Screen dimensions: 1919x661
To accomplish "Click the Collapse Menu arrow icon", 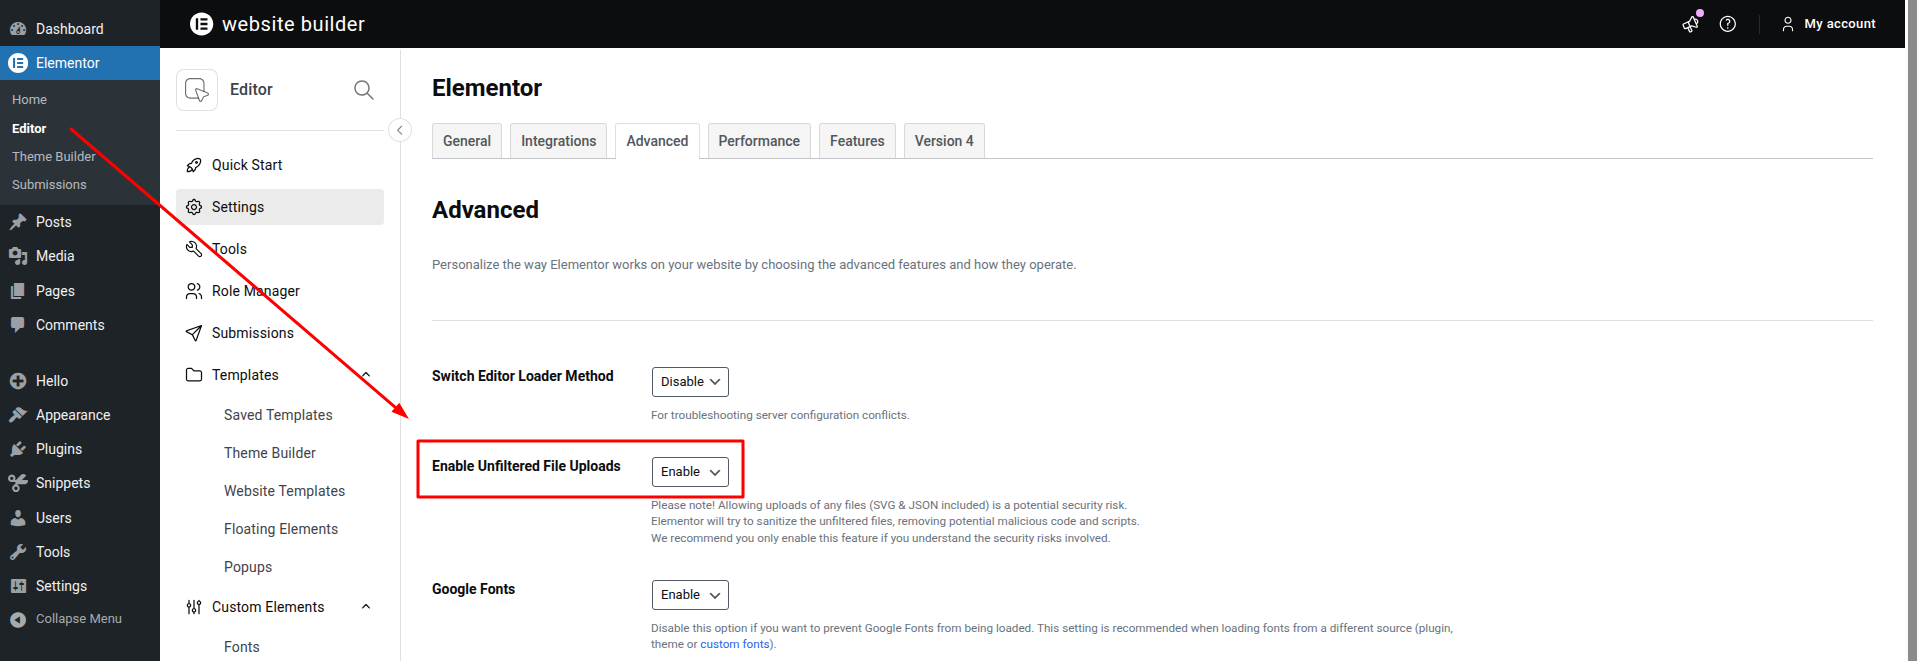I will tap(18, 620).
